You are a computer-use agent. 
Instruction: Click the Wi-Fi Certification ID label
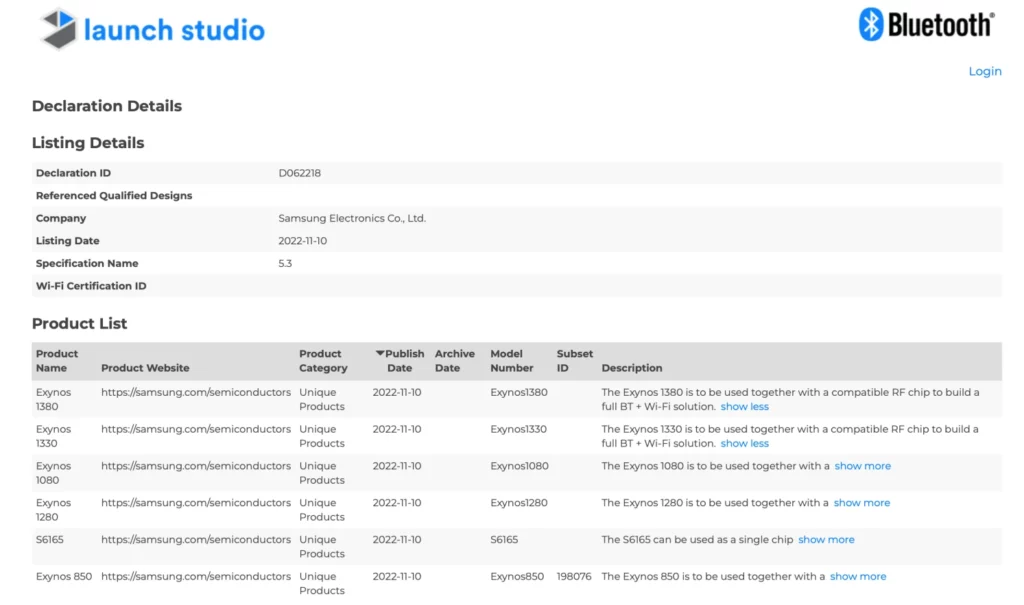[x=91, y=286]
